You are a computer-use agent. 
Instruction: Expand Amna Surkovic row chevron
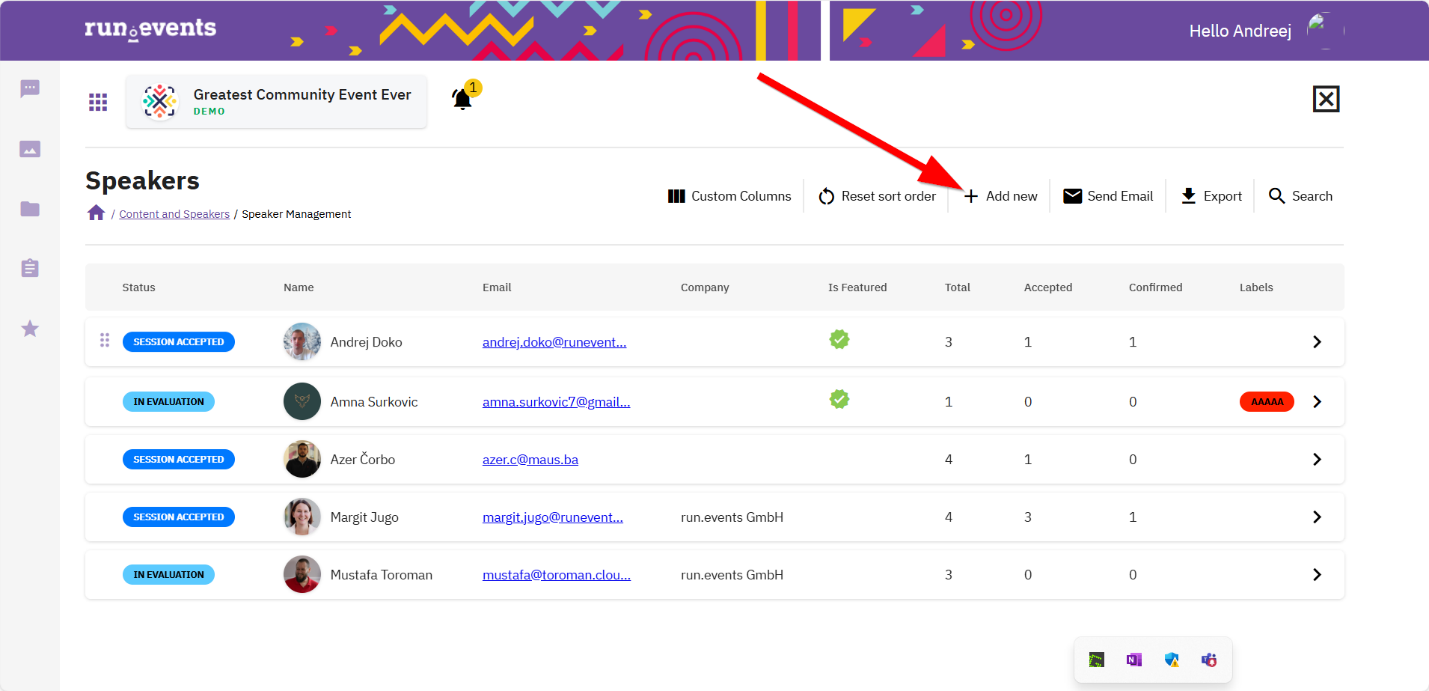click(1317, 402)
